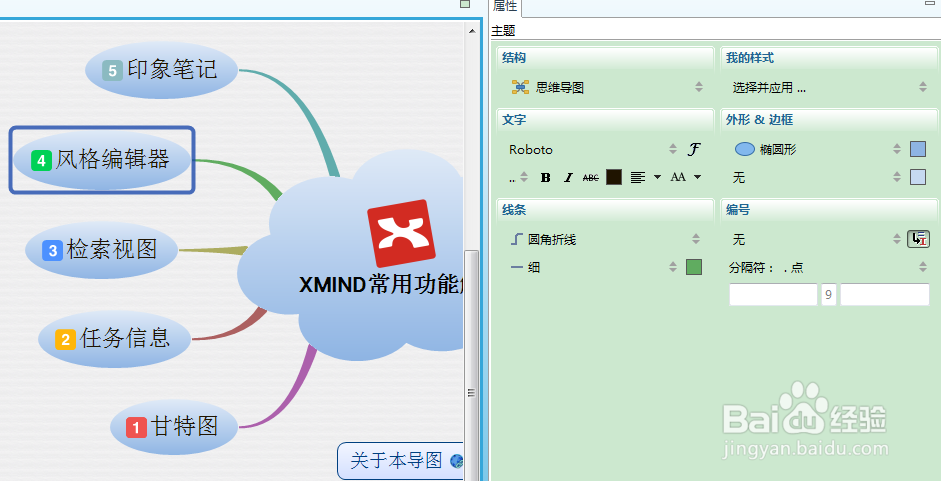
Task: Click the XMind logo in central topic
Action: [401, 234]
